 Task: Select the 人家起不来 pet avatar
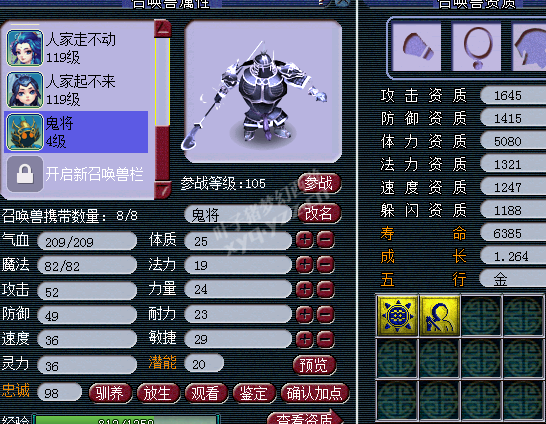click(25, 89)
